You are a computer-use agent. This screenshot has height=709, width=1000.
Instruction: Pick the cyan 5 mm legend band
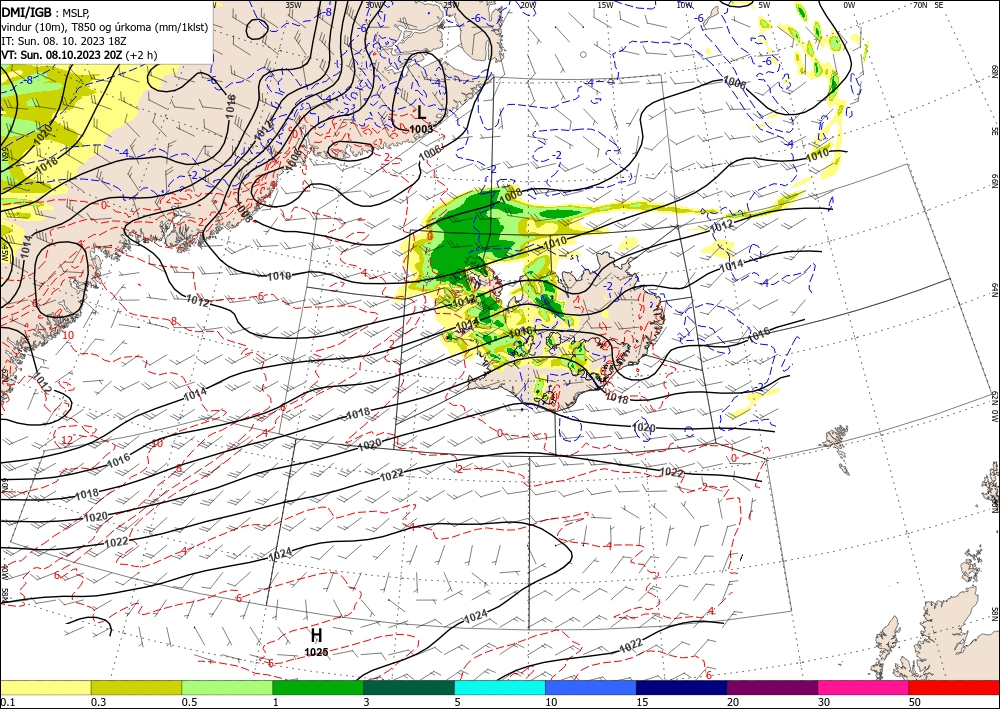500,688
